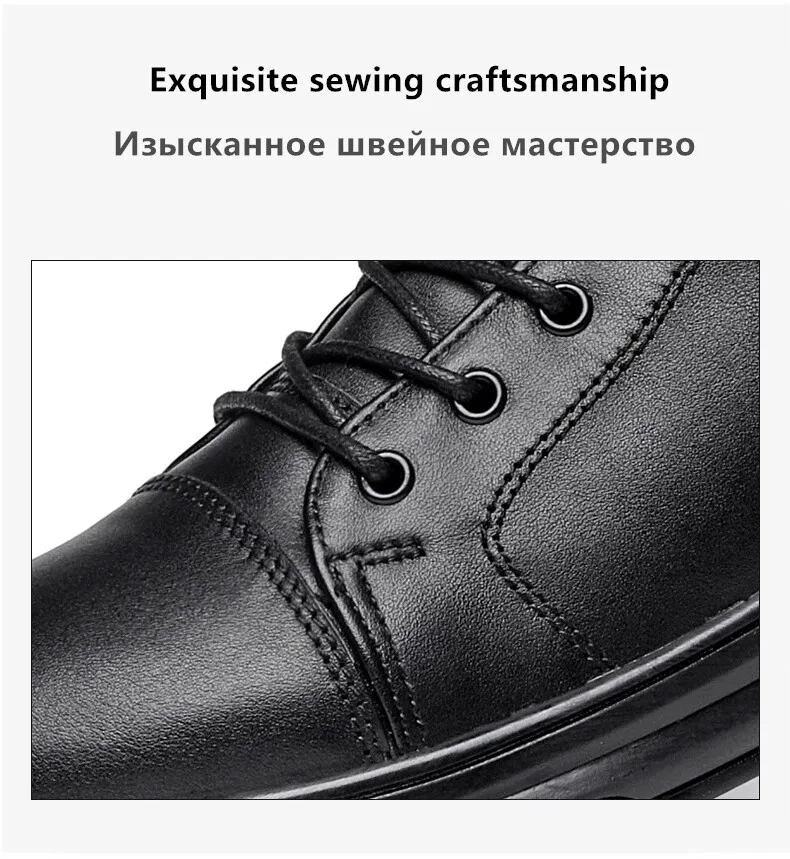Click the word "Изысканное" in the subtitle
Image resolution: width=790 pixels, height=859 pixels.
[x=219, y=145]
